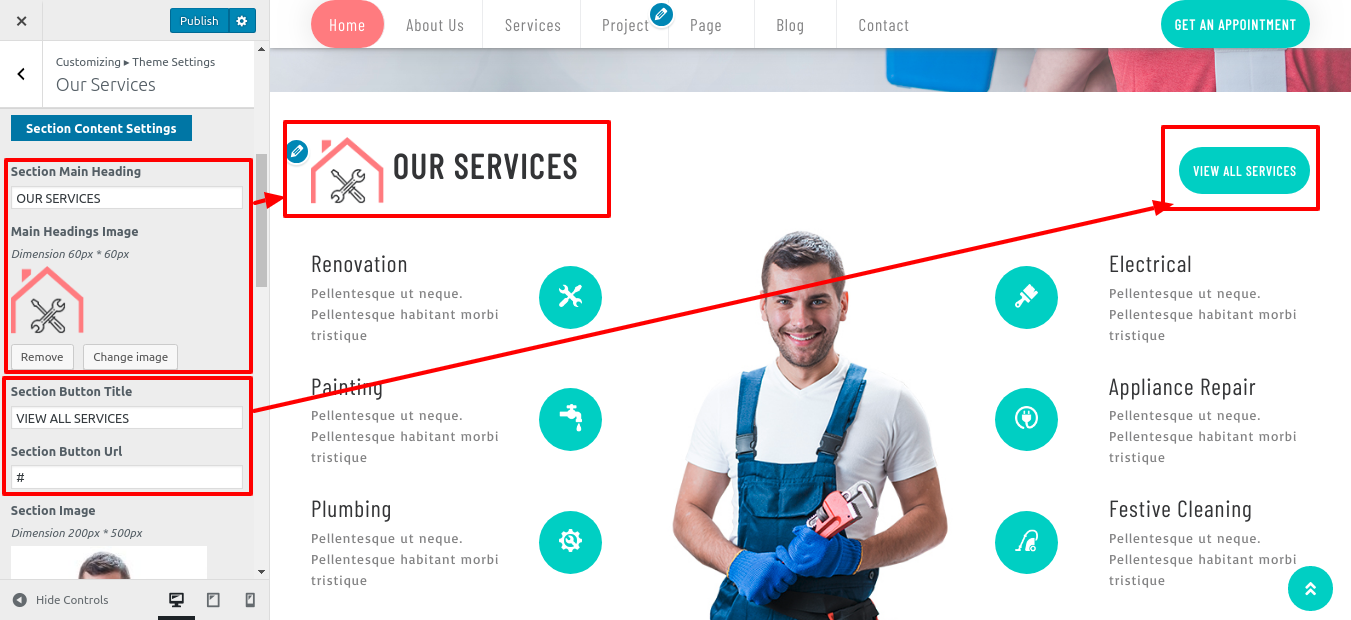The image size is (1351, 620).
Task: Go back using the left chevron arrow
Action: pos(21,74)
